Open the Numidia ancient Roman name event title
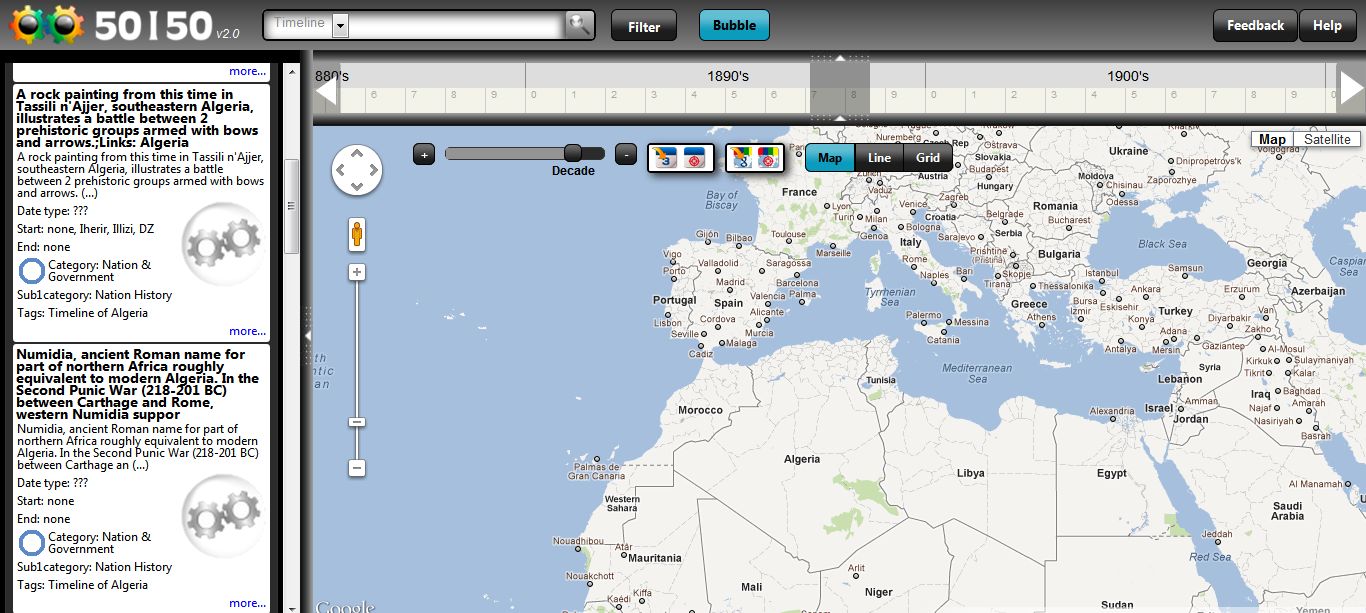The image size is (1366, 613). click(137, 384)
